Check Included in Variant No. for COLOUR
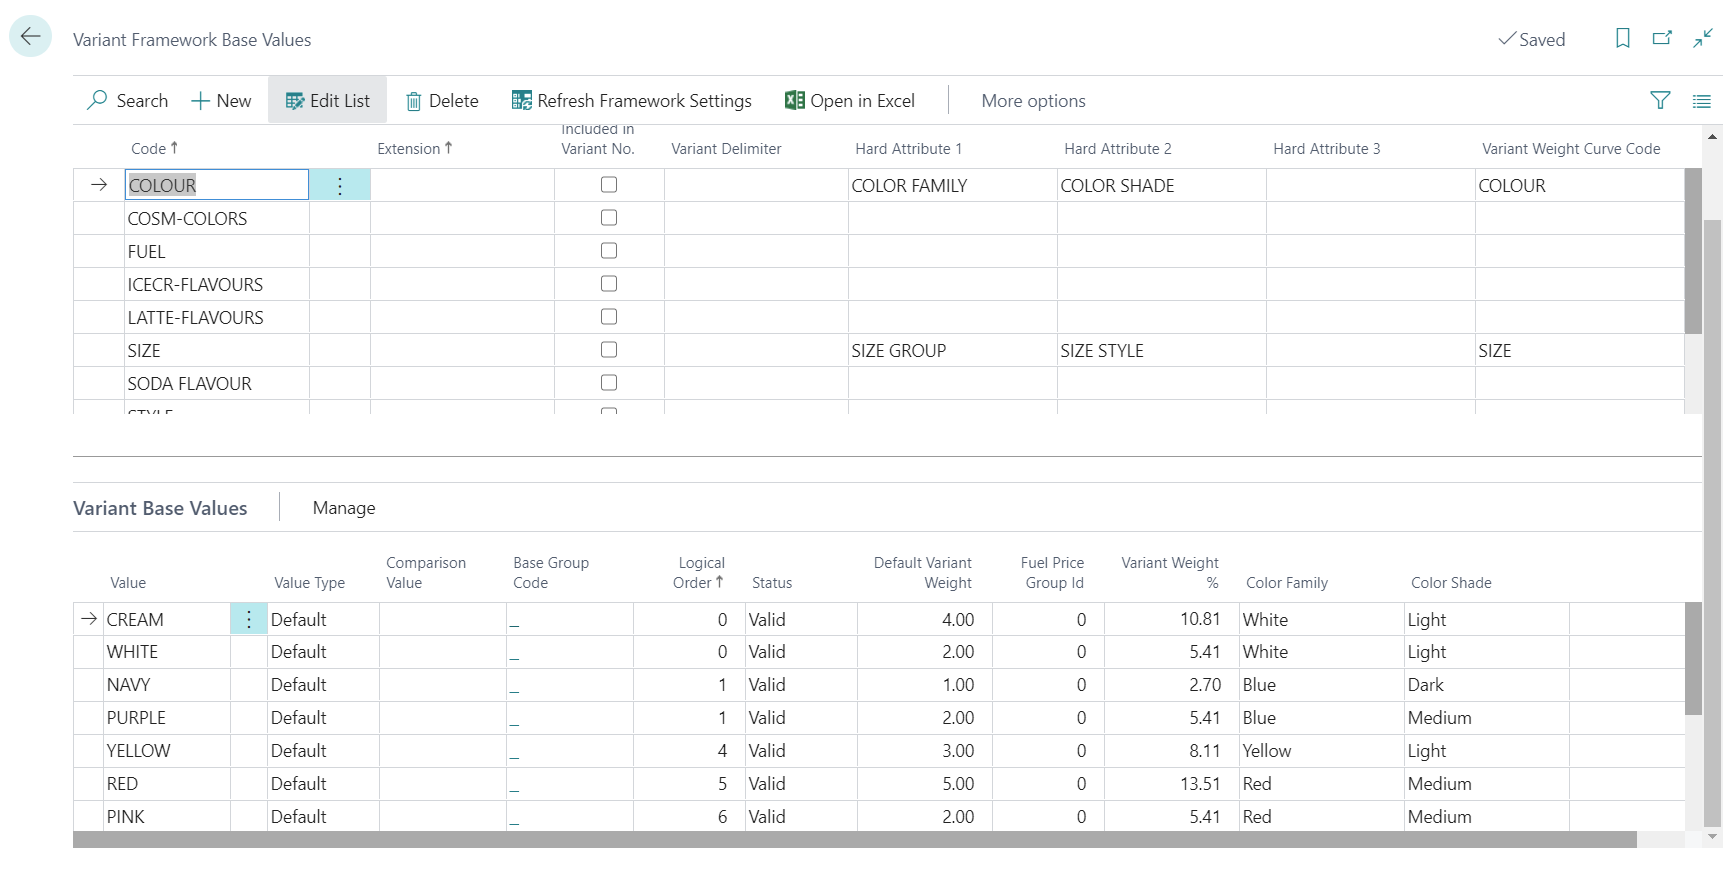The width and height of the screenshot is (1723, 875). click(x=609, y=185)
